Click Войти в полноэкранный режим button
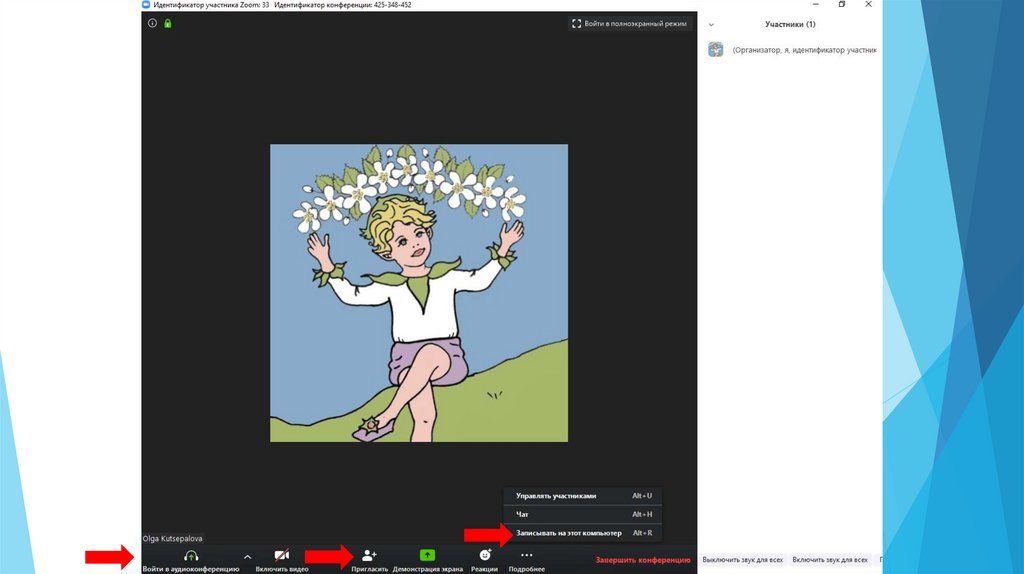Image resolution: width=1024 pixels, height=574 pixels. (x=629, y=23)
